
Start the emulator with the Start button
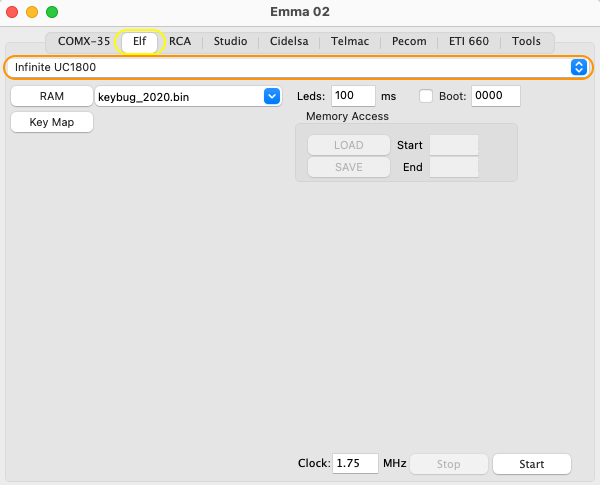532,464
